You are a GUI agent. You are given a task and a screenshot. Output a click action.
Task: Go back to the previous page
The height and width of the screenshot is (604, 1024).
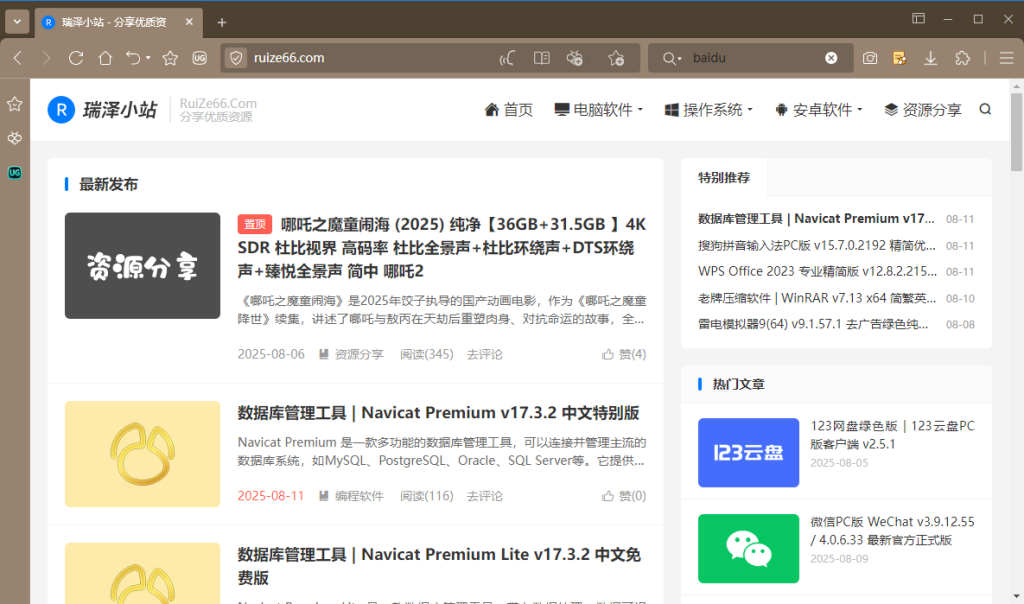[18, 58]
